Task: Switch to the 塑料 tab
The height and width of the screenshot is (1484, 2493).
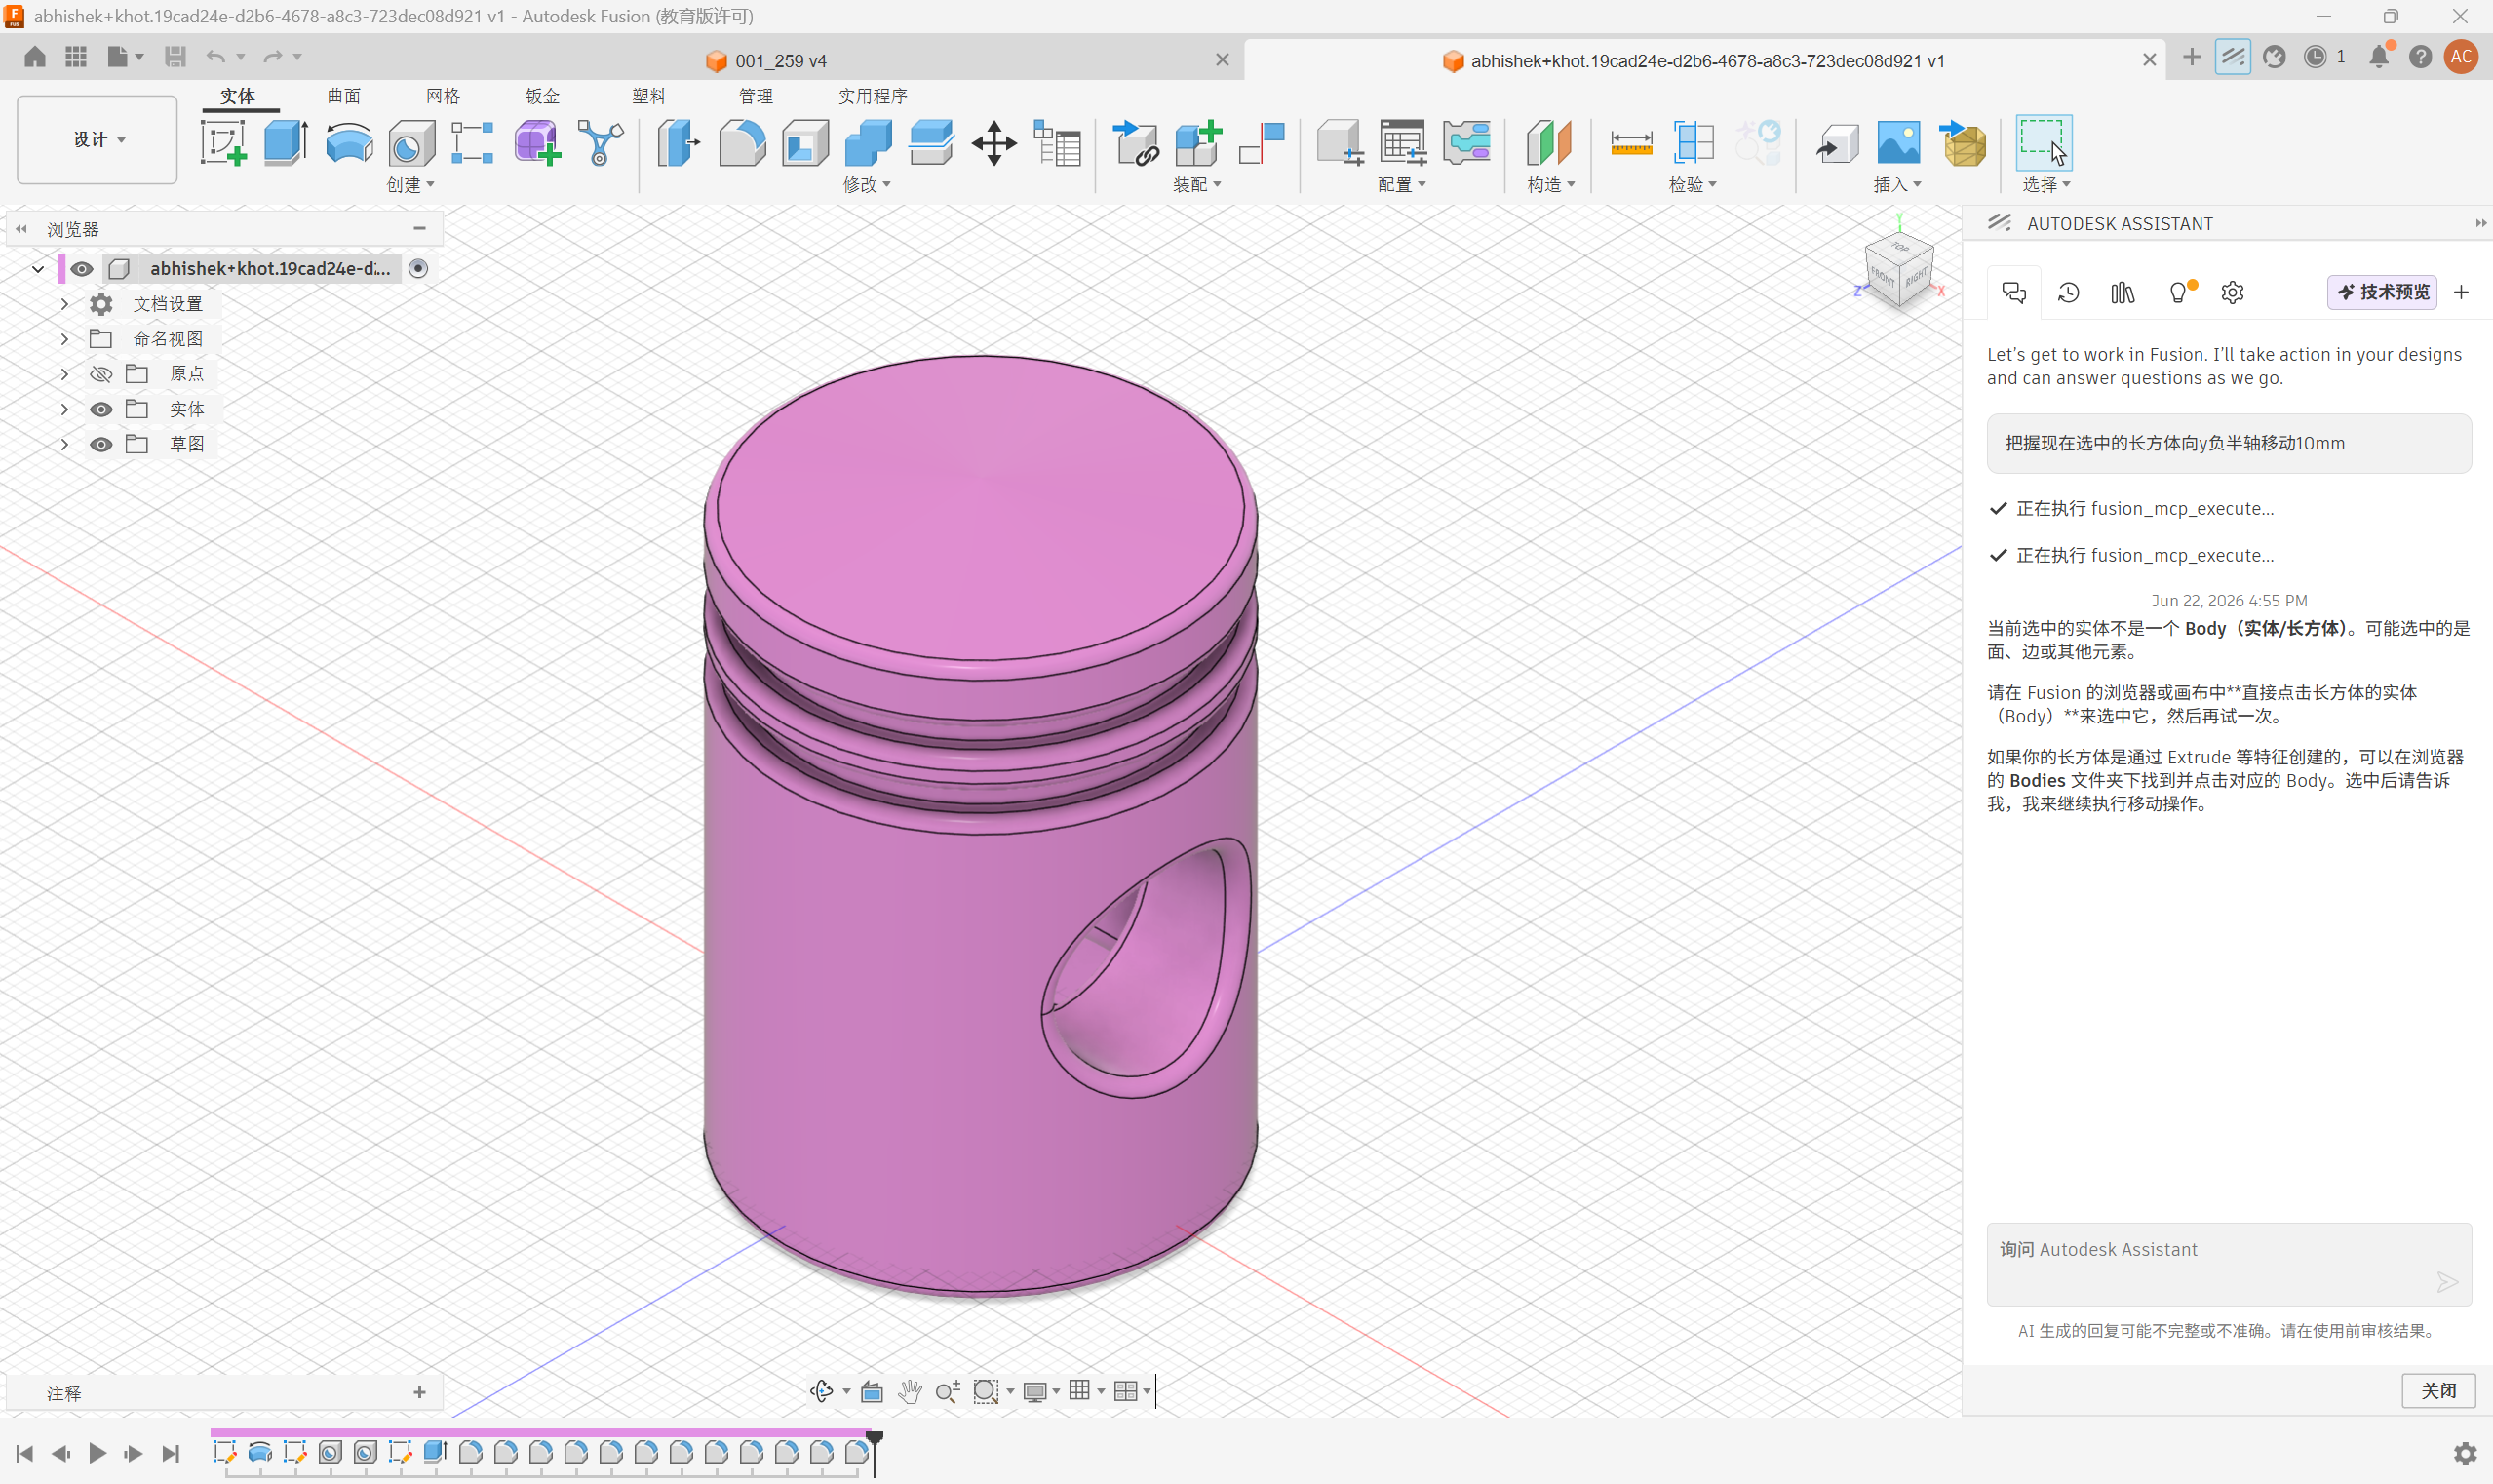Action: (x=649, y=96)
